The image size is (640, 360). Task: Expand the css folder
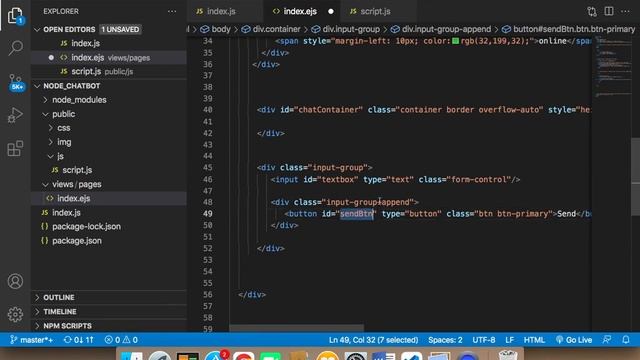[x=63, y=128]
